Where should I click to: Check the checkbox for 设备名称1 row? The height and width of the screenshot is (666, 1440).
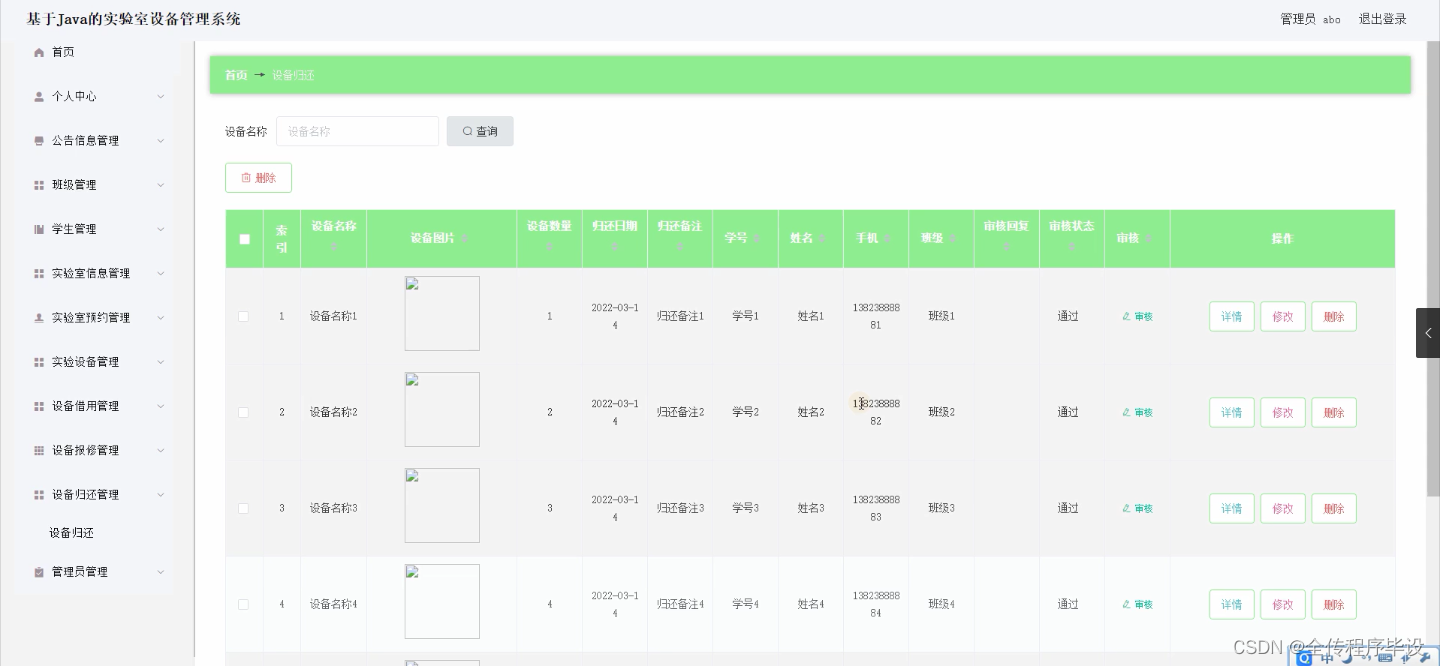(243, 316)
